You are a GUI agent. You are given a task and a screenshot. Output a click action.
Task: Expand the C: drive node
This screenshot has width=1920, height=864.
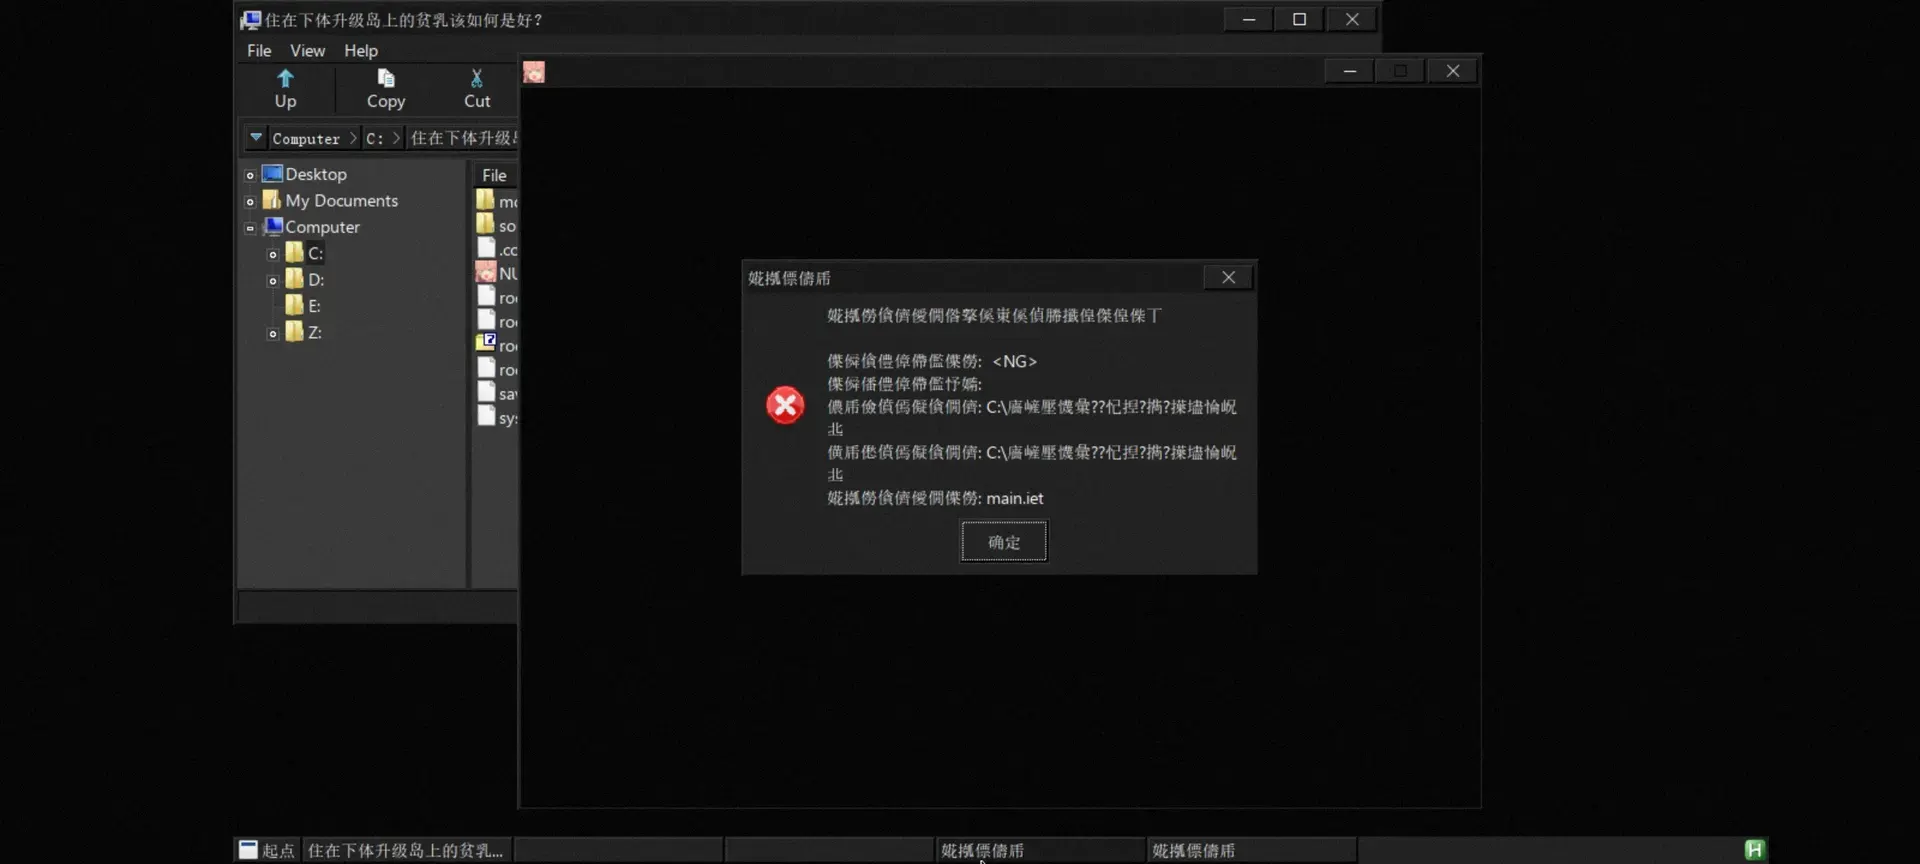(x=272, y=255)
